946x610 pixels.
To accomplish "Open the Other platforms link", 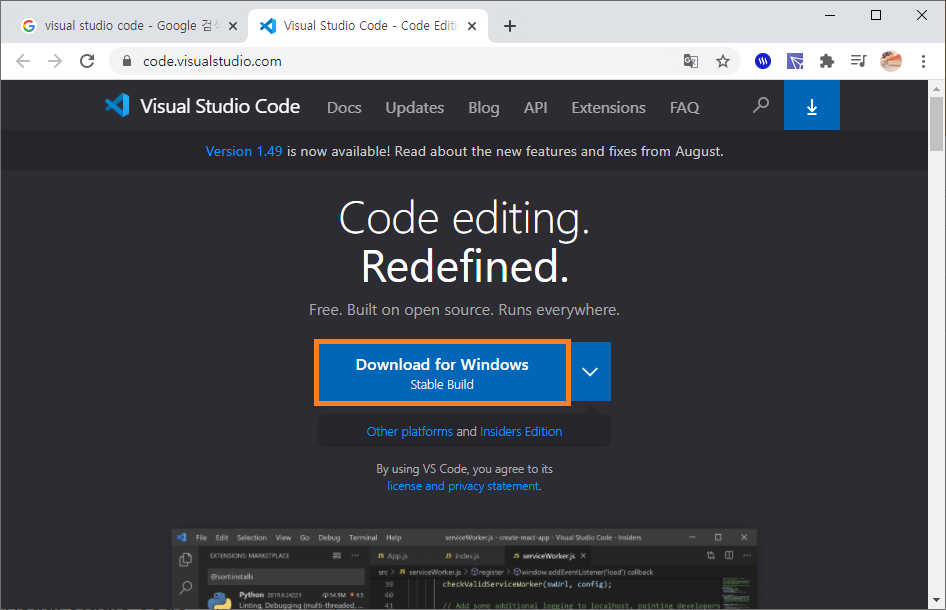I will pos(410,431).
